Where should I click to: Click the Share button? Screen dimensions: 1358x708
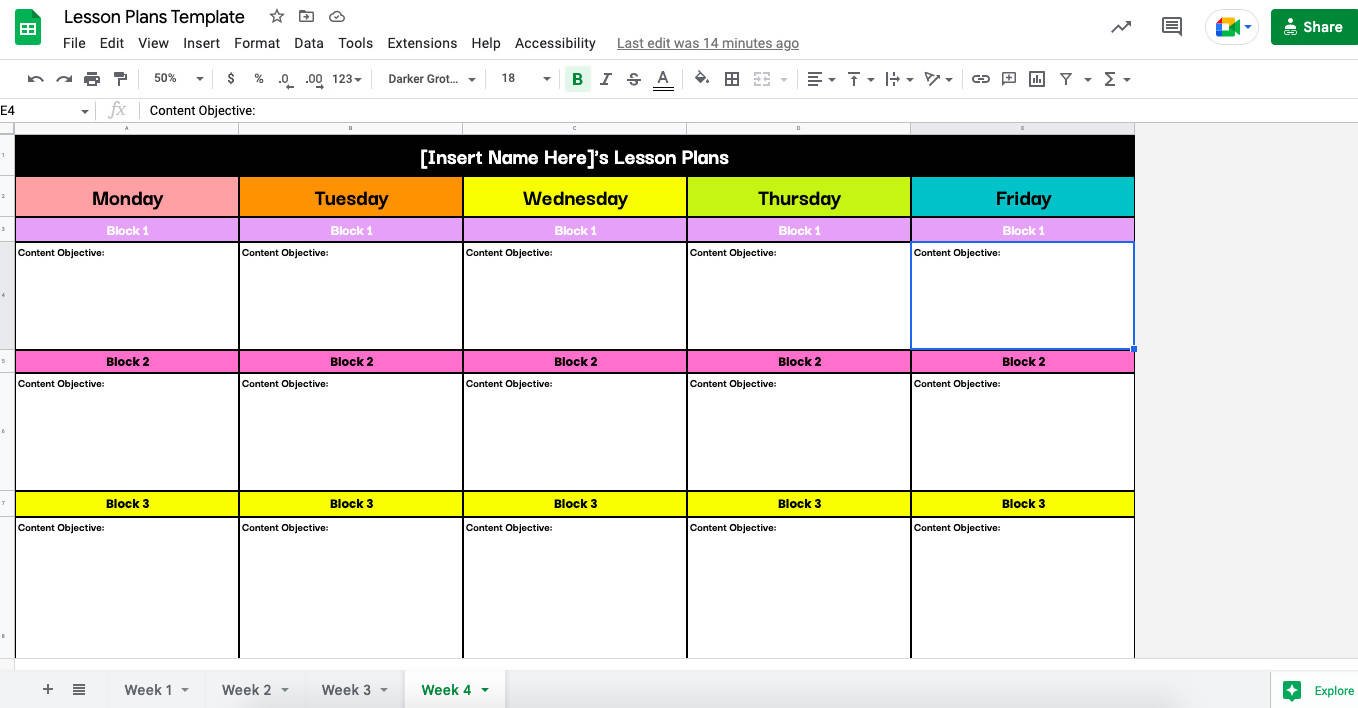[x=1314, y=27]
